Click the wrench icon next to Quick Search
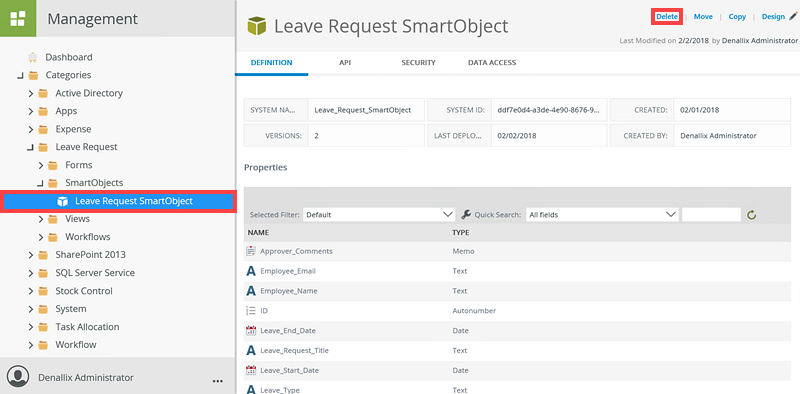This screenshot has height=394, width=800. tap(465, 214)
